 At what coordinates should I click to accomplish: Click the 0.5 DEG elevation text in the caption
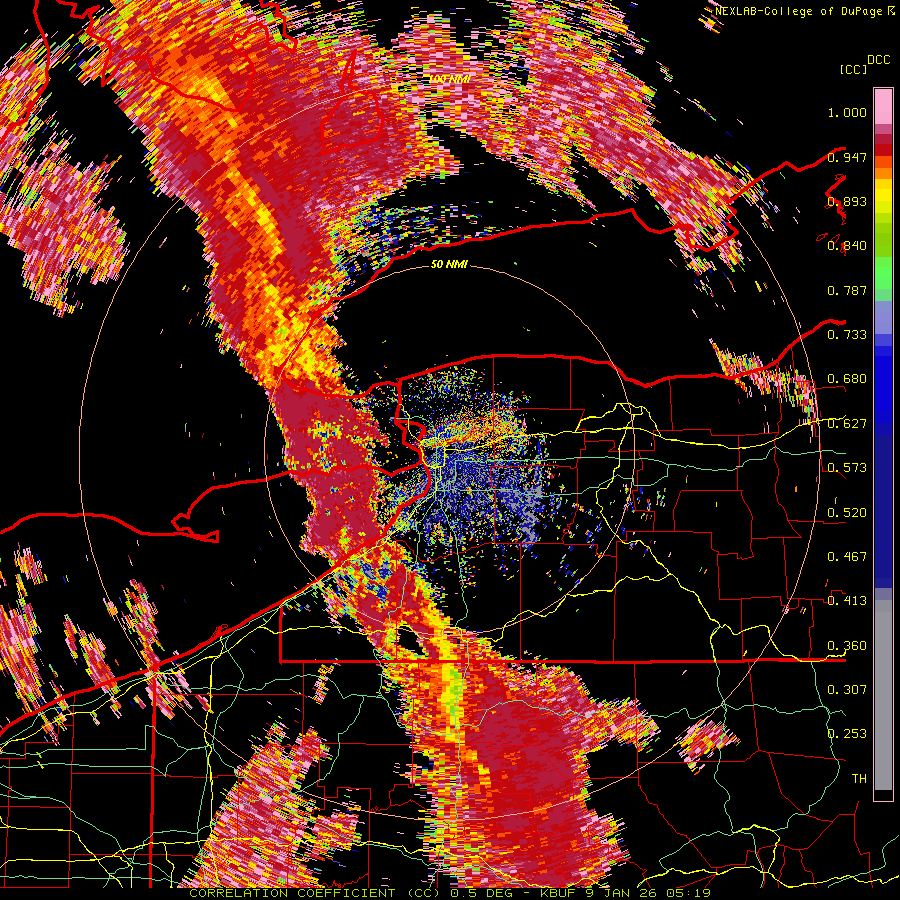(482, 893)
